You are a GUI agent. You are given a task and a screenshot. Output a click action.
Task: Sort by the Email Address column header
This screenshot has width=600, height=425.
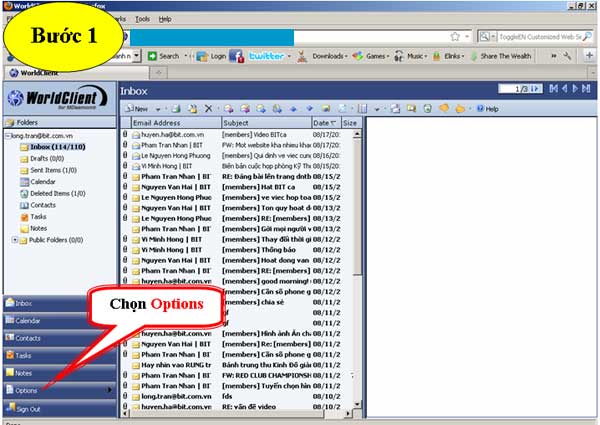pos(176,123)
